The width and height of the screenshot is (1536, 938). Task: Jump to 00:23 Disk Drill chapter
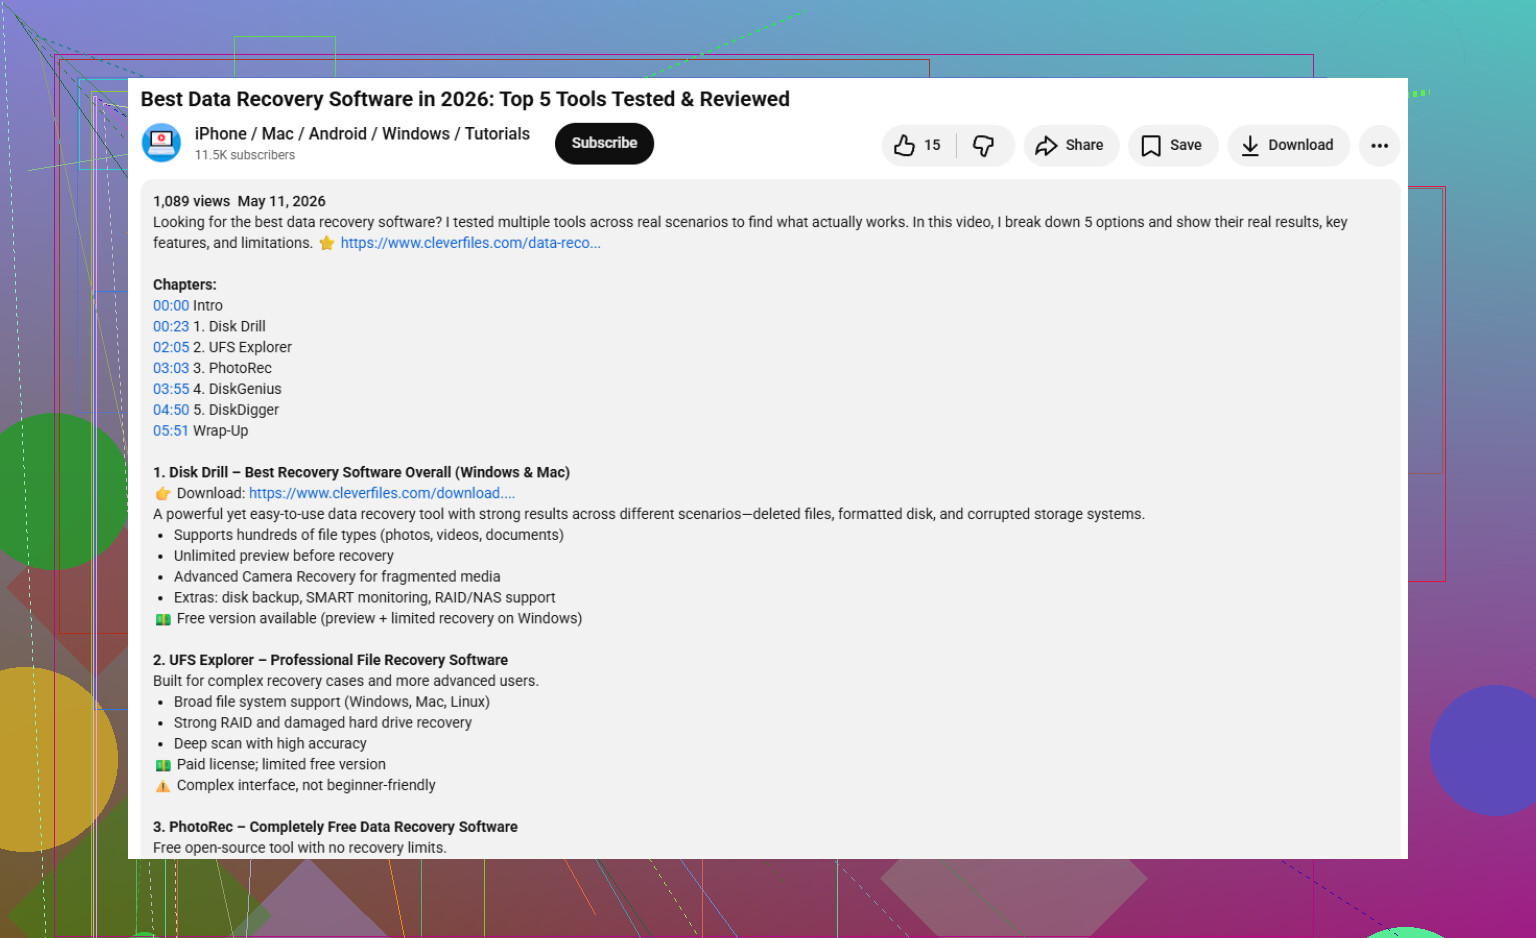[x=171, y=327]
